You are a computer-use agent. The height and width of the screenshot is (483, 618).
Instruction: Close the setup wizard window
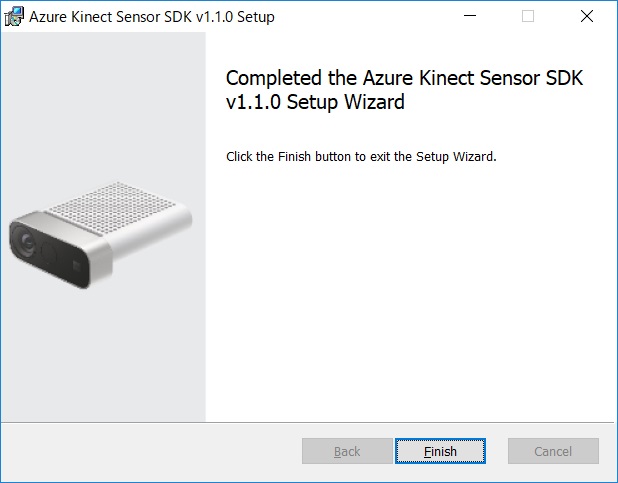coord(587,16)
